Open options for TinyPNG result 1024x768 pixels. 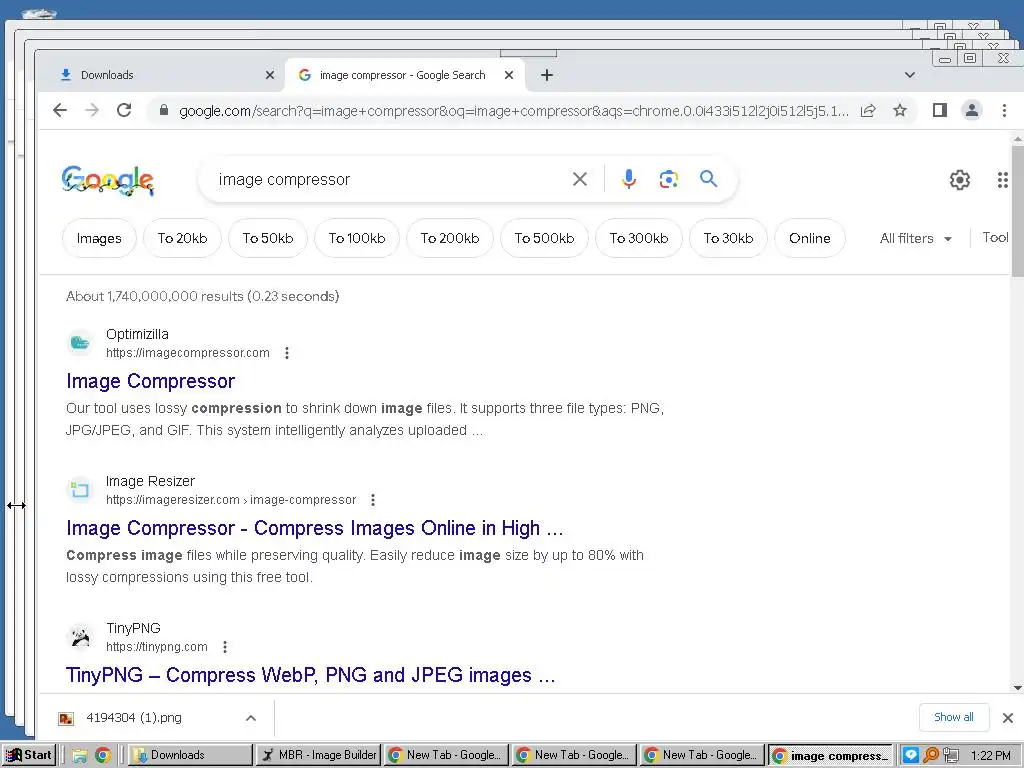225,647
